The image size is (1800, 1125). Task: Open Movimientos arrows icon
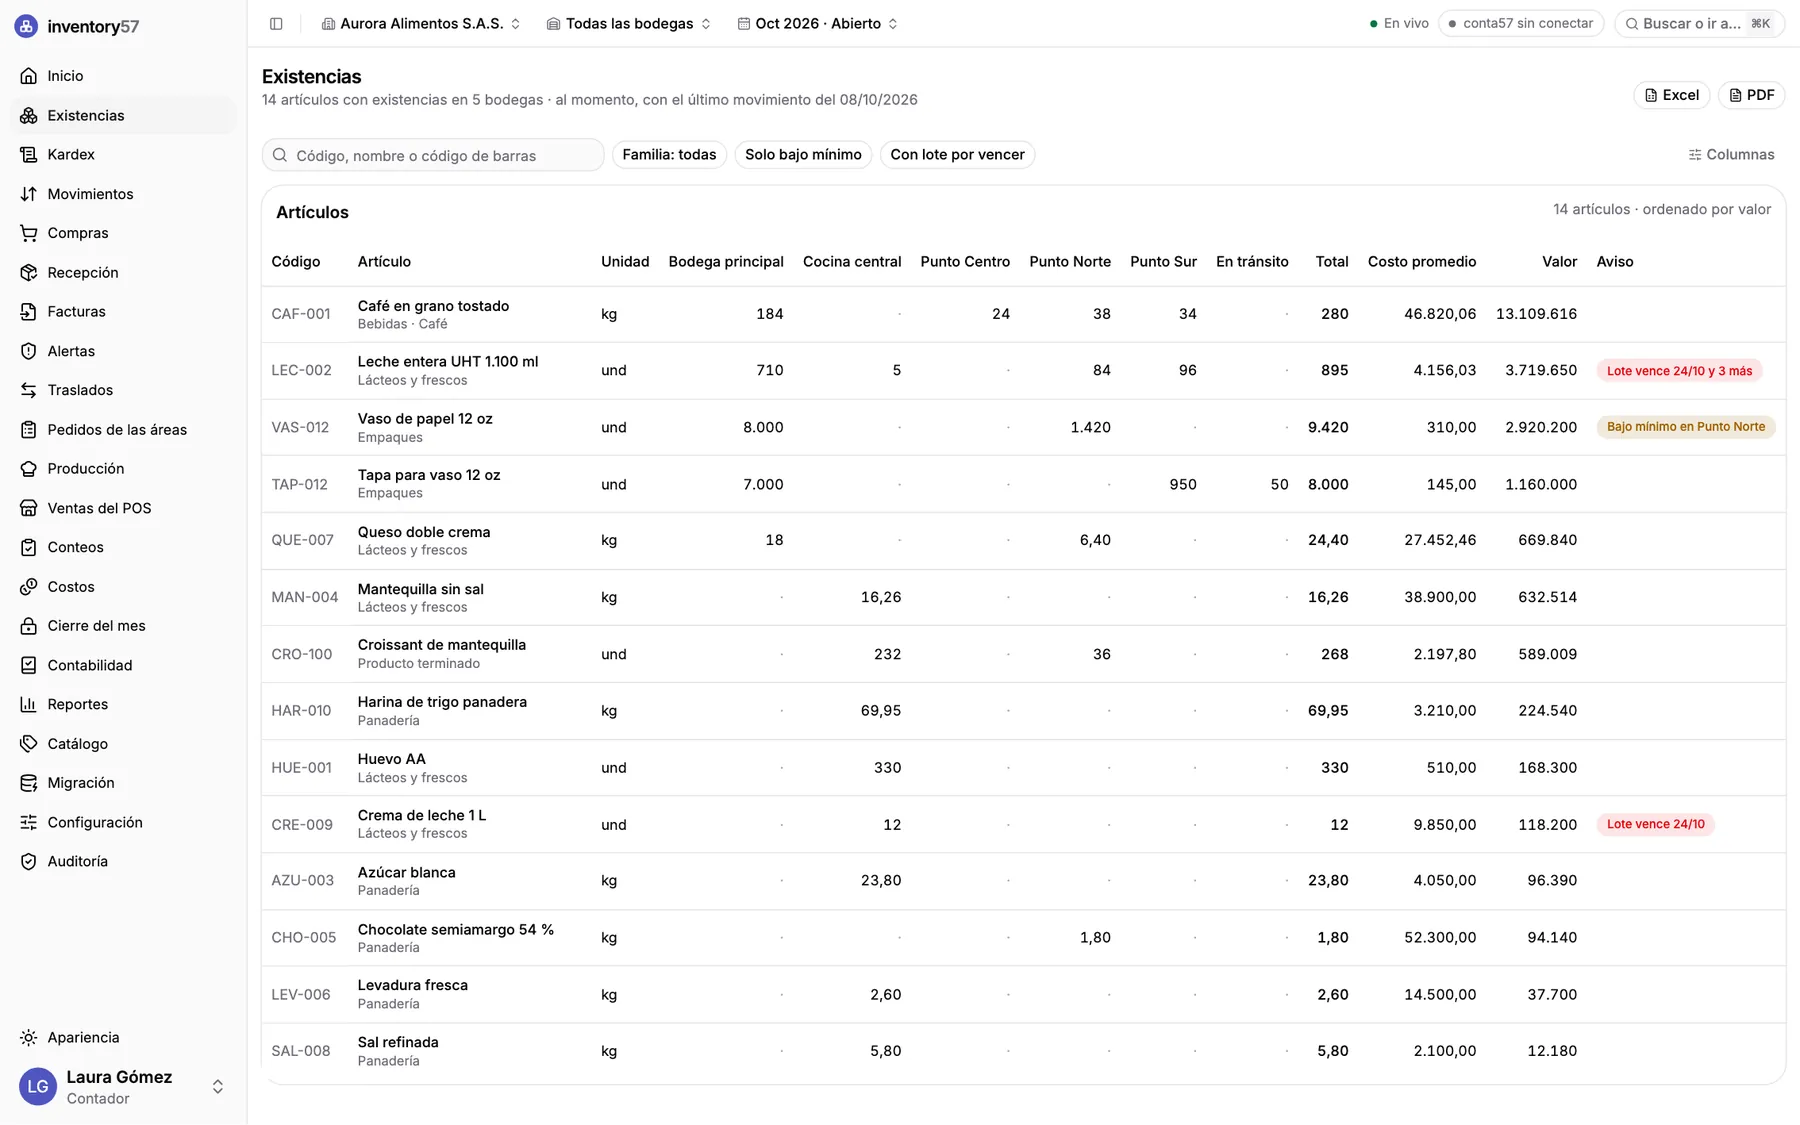coord(29,194)
